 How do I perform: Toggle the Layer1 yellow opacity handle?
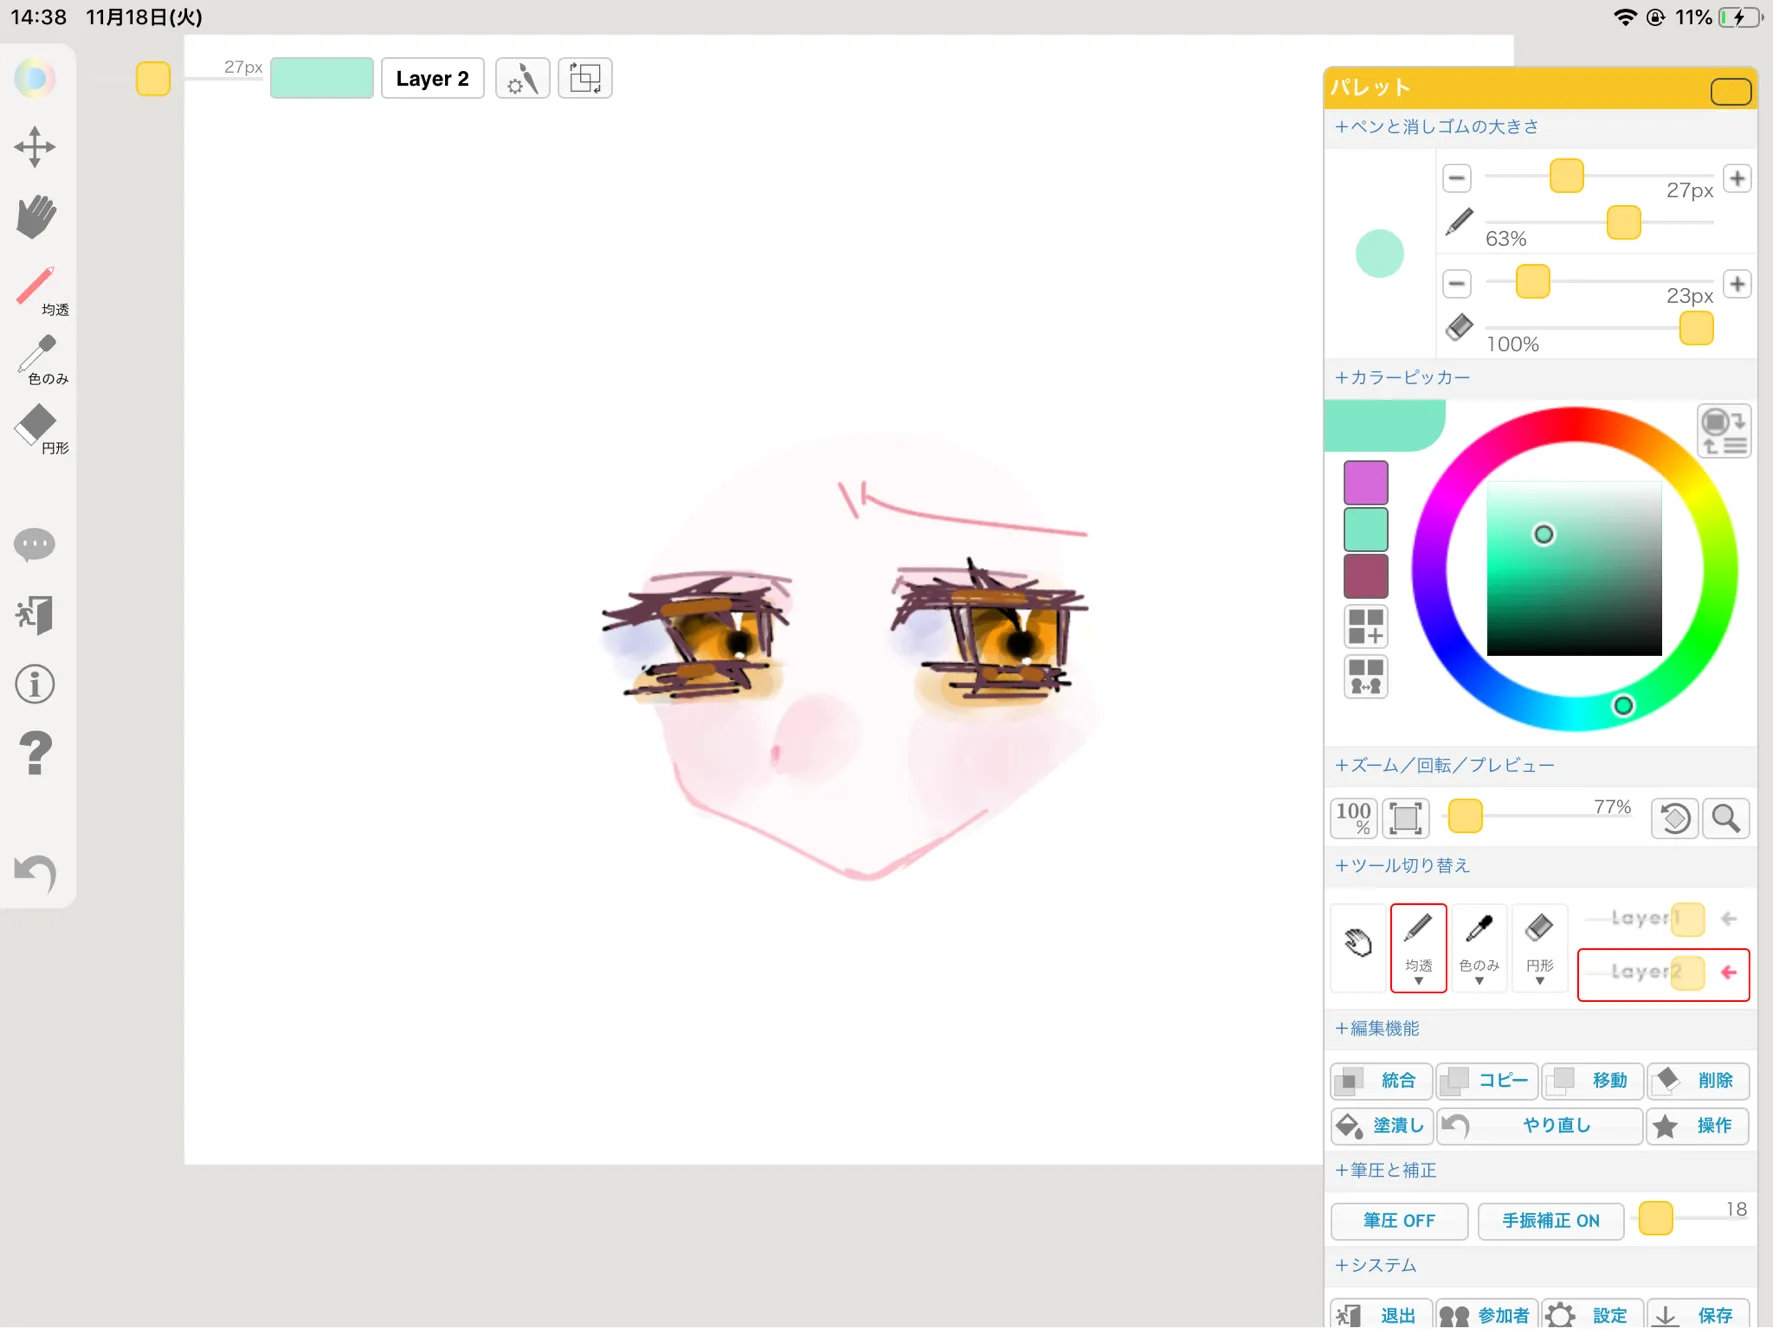(1688, 919)
